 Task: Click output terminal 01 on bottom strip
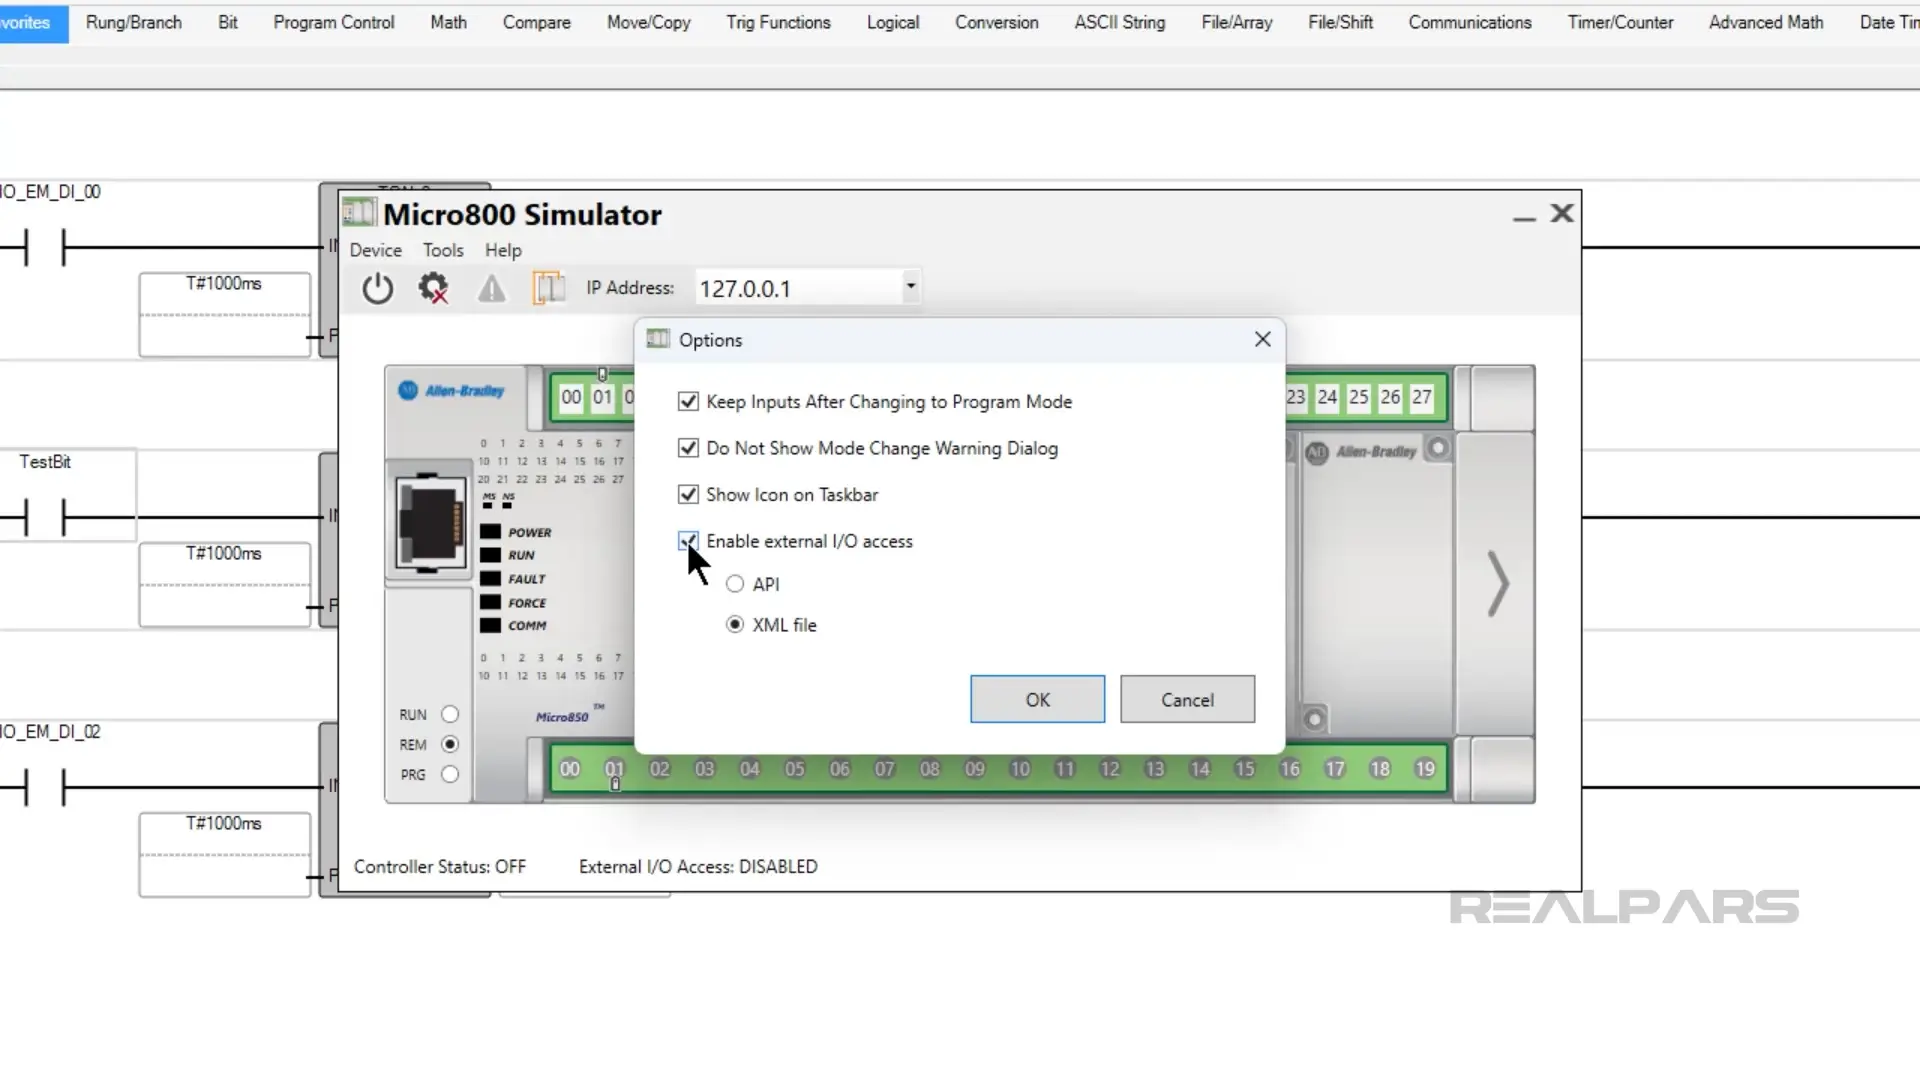tap(615, 769)
